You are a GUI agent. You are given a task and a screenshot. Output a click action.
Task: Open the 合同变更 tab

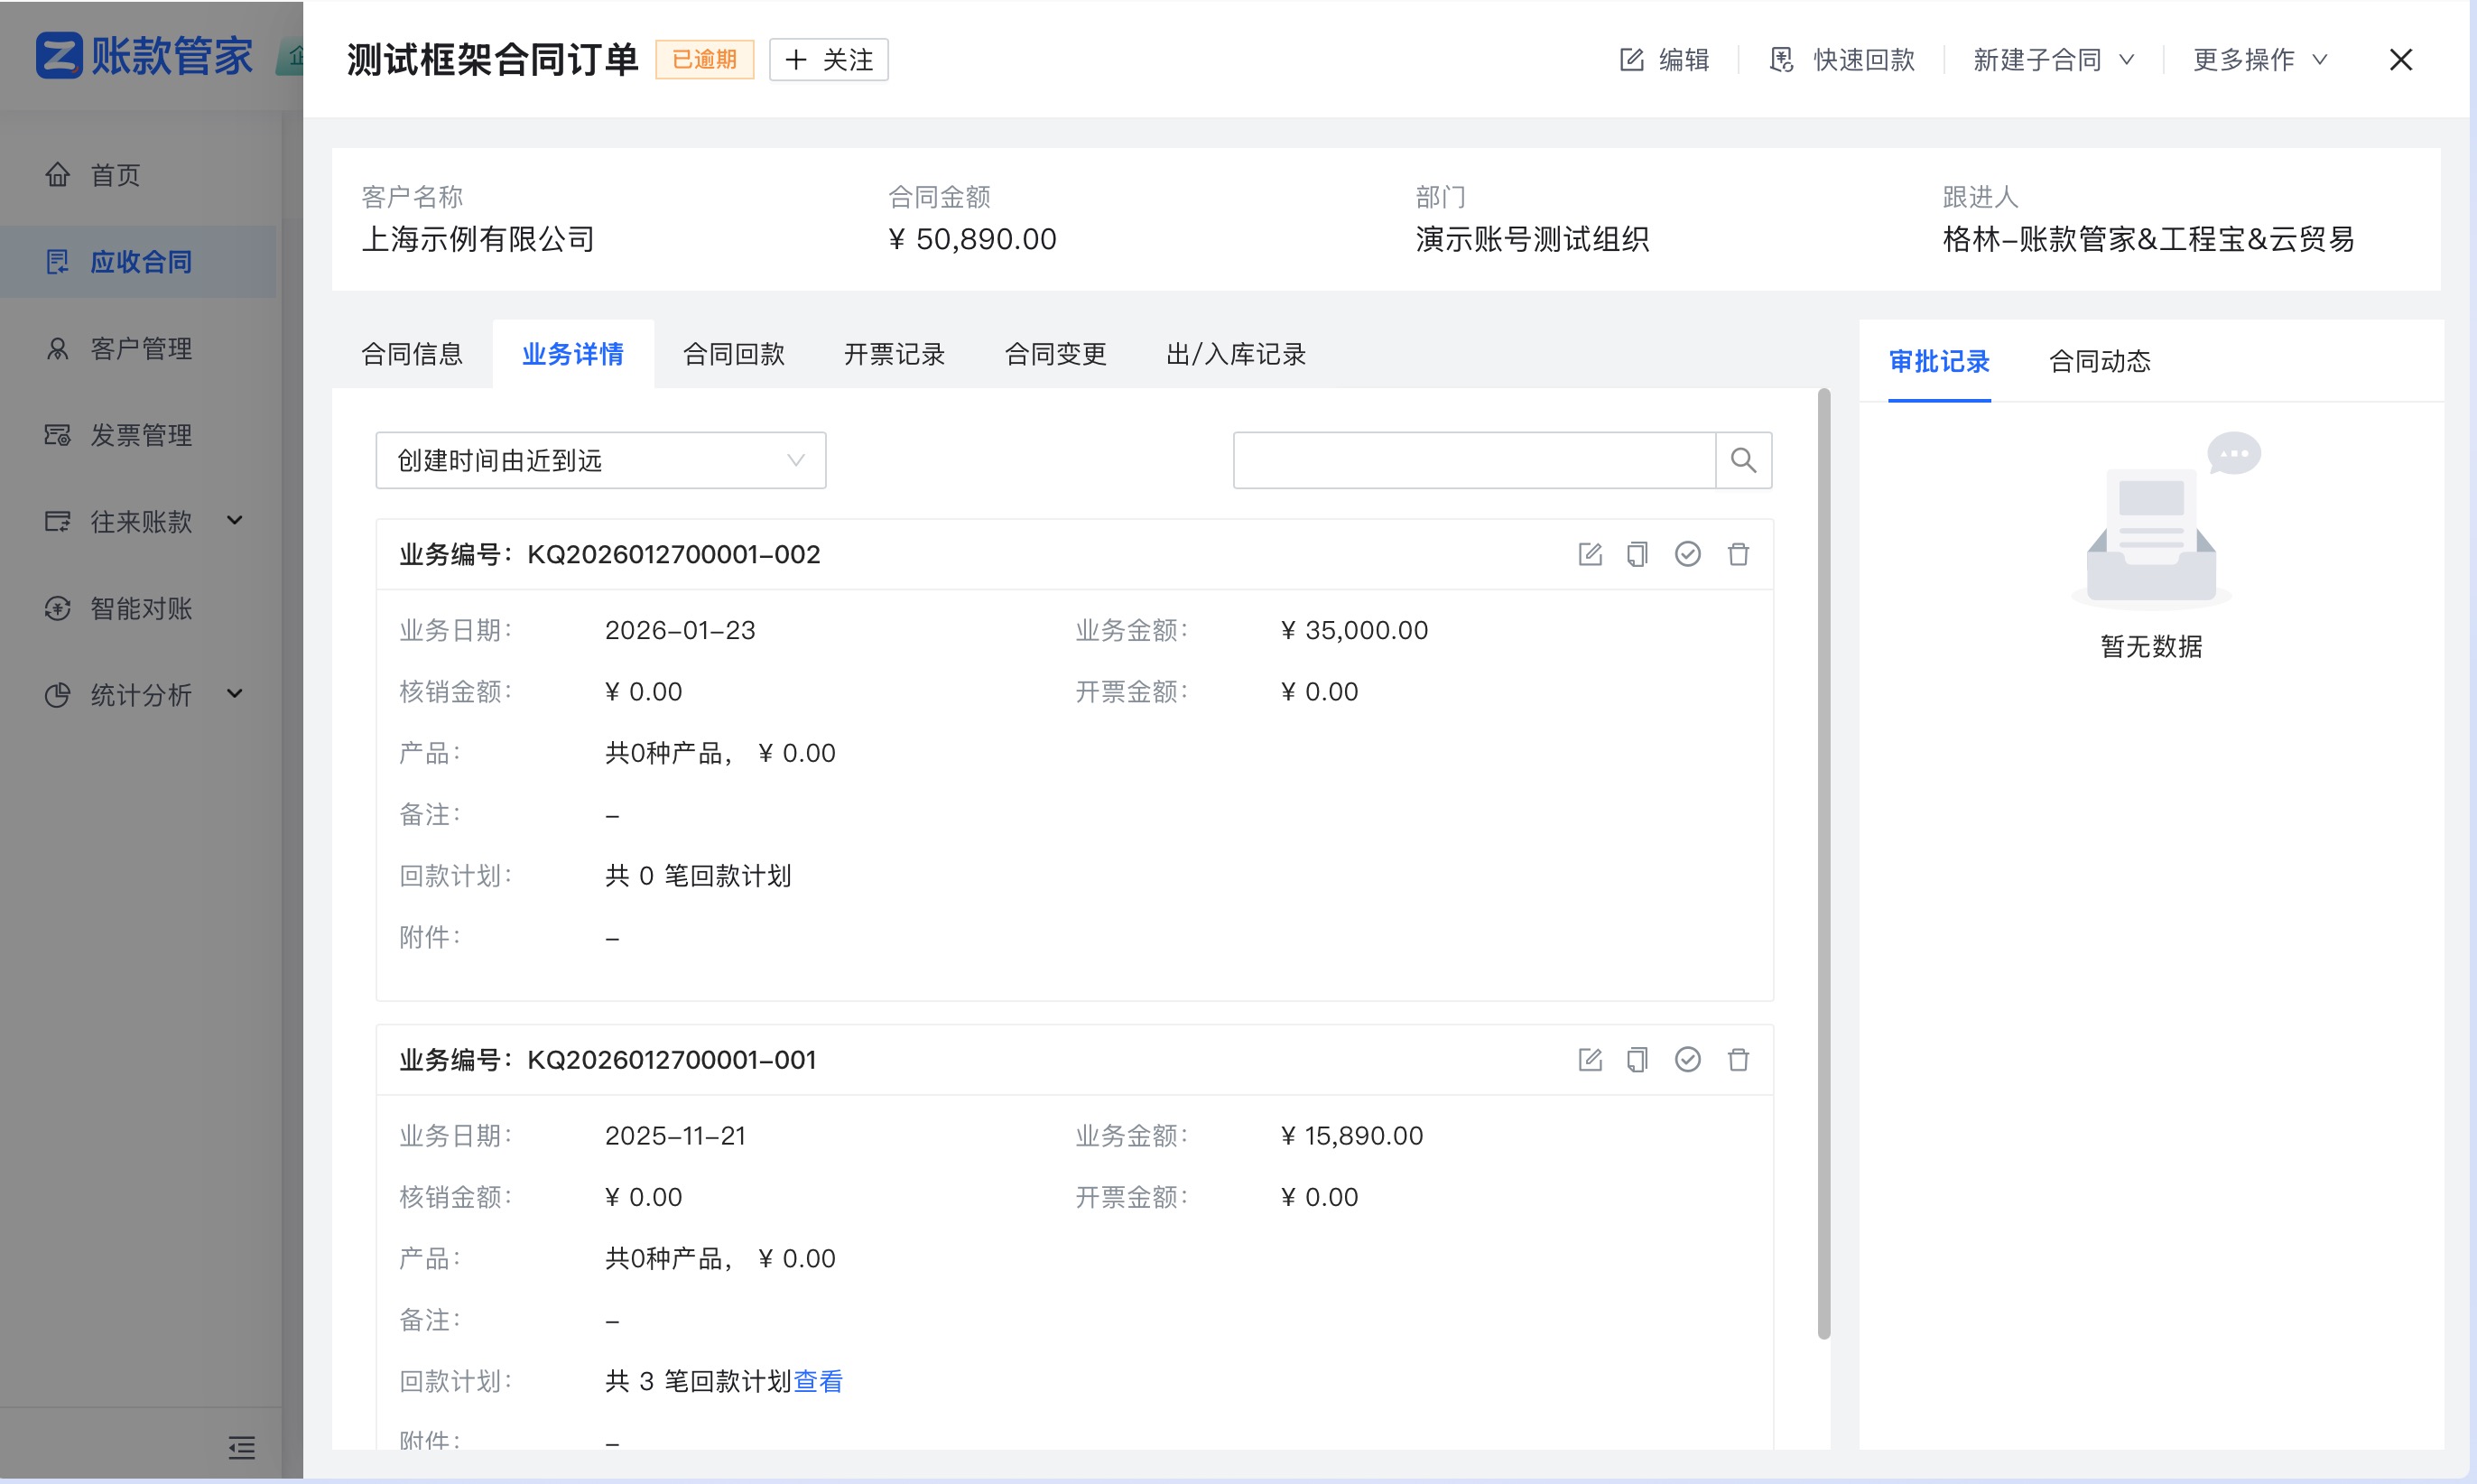[1055, 354]
